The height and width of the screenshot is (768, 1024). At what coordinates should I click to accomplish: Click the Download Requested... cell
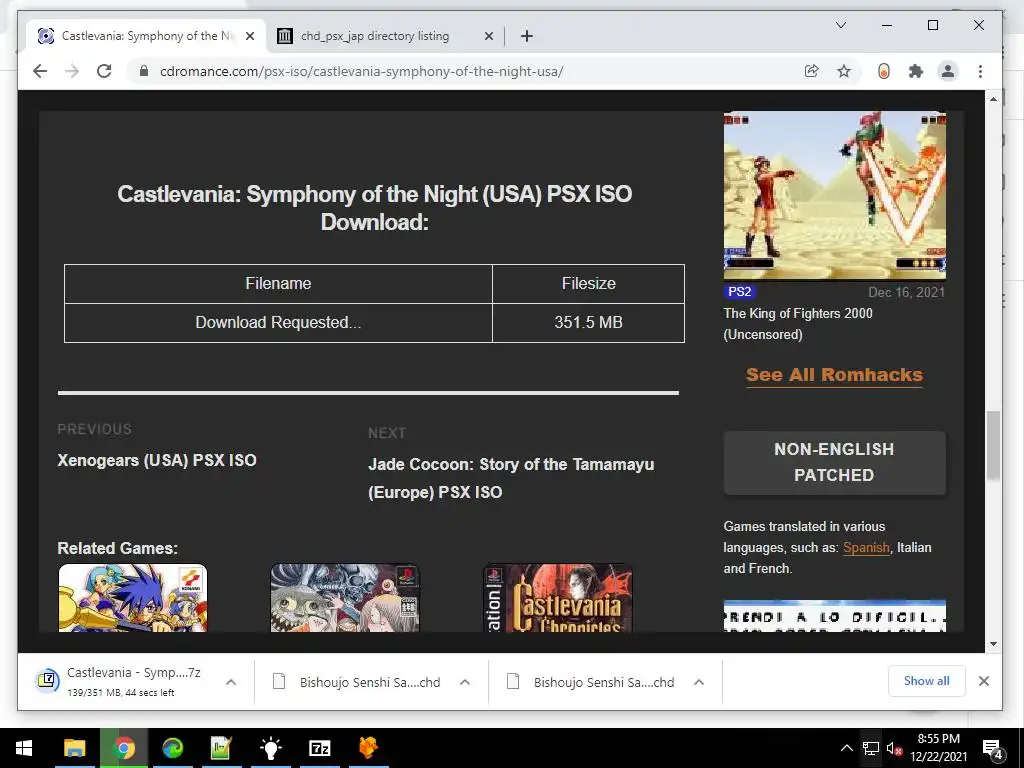coord(278,323)
